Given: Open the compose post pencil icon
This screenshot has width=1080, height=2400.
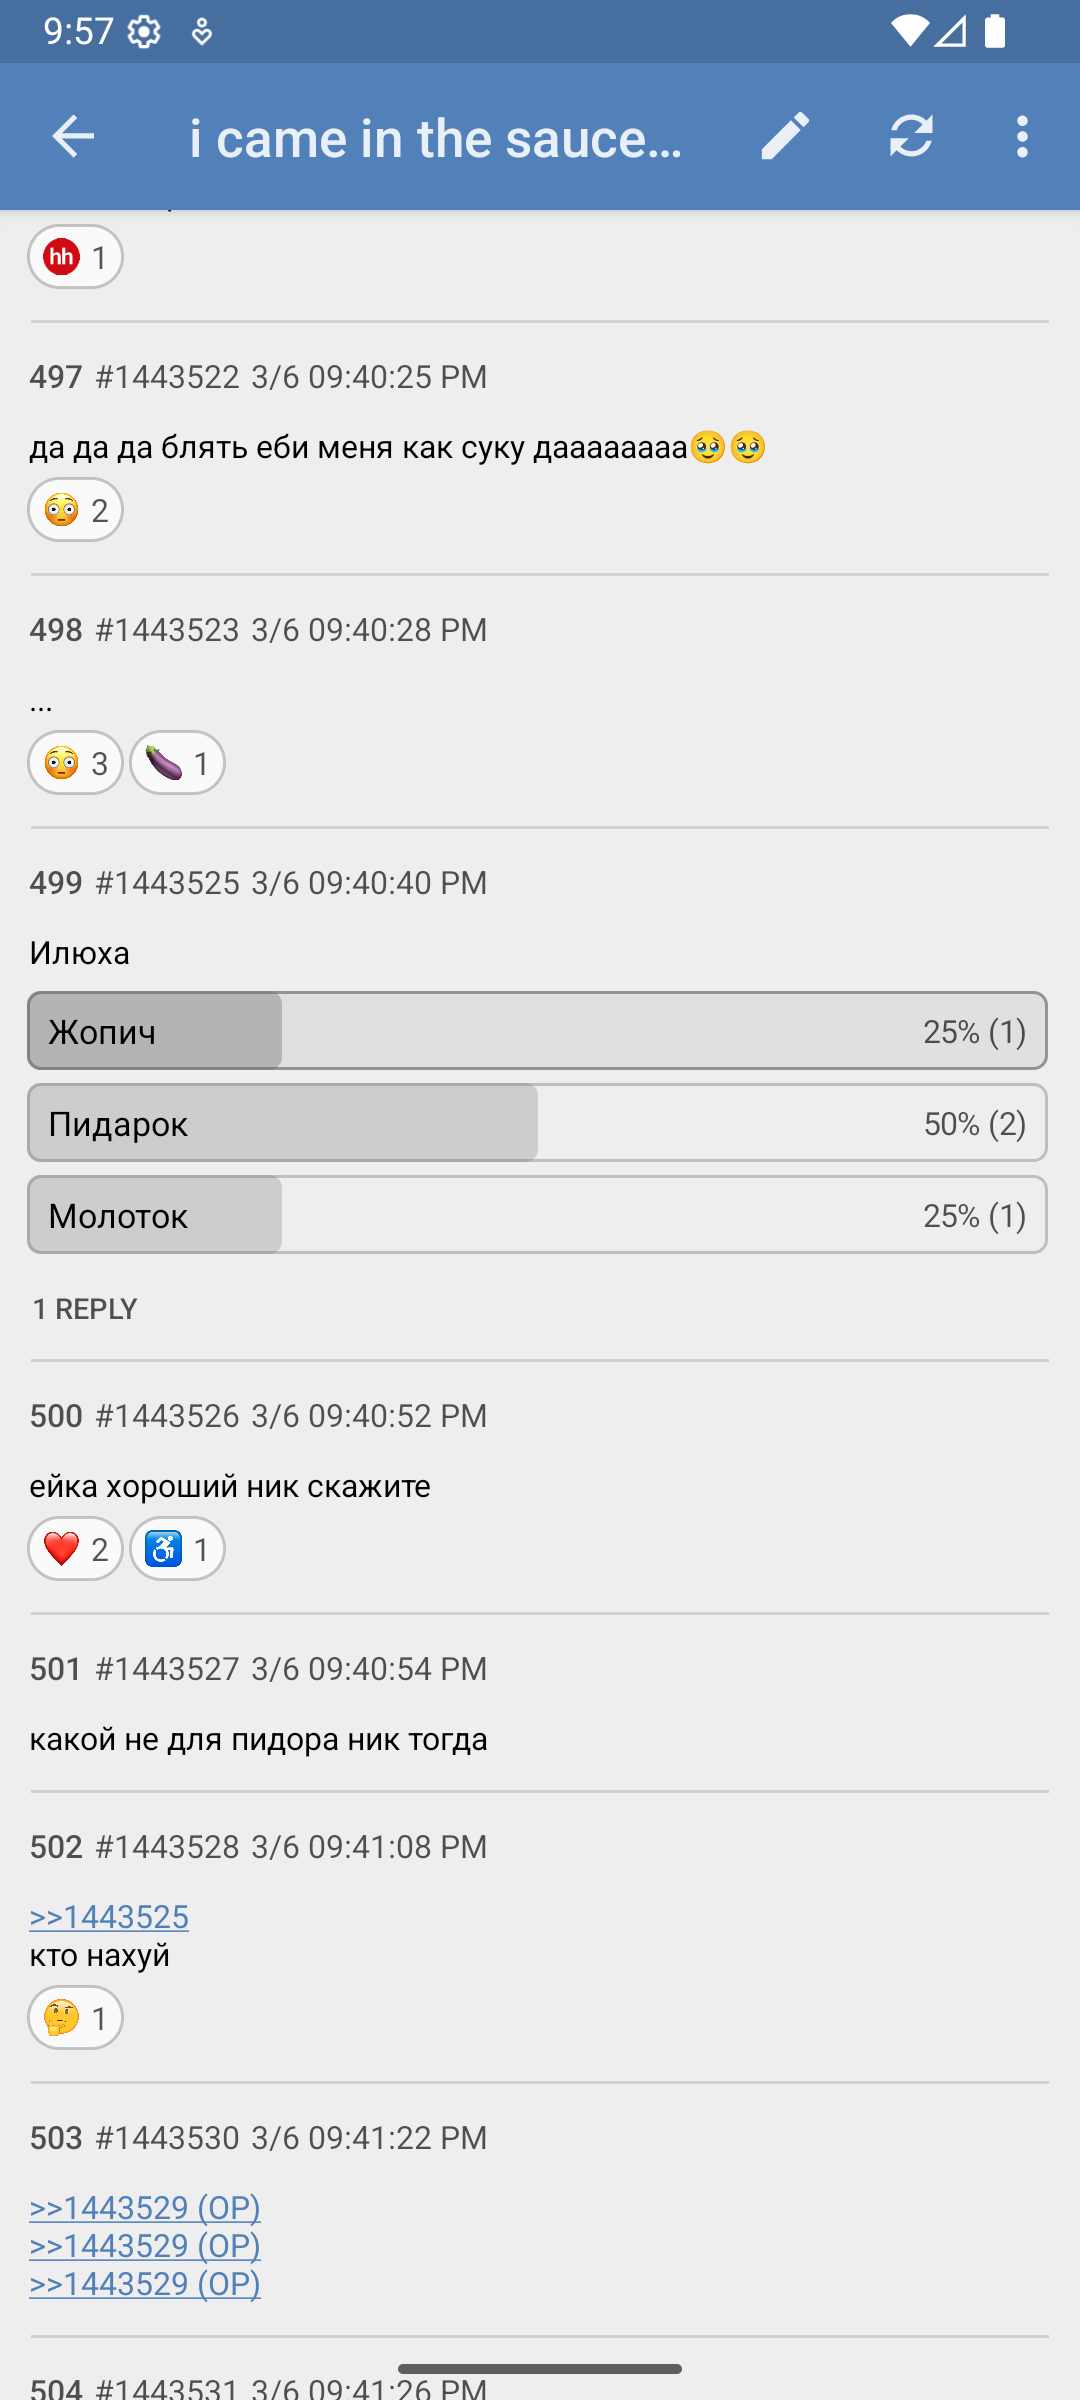Looking at the screenshot, I should click(785, 137).
